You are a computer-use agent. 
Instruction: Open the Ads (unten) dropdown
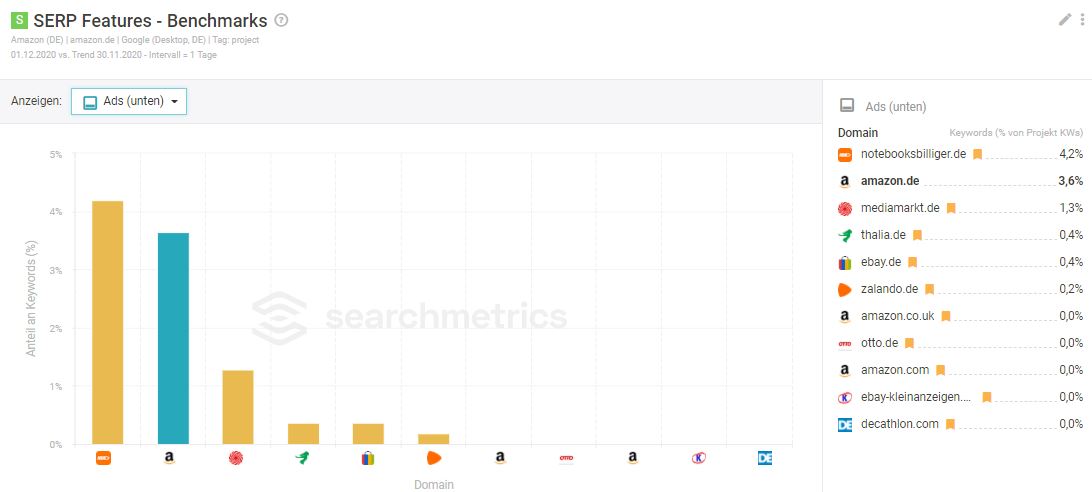pyautogui.click(x=129, y=102)
